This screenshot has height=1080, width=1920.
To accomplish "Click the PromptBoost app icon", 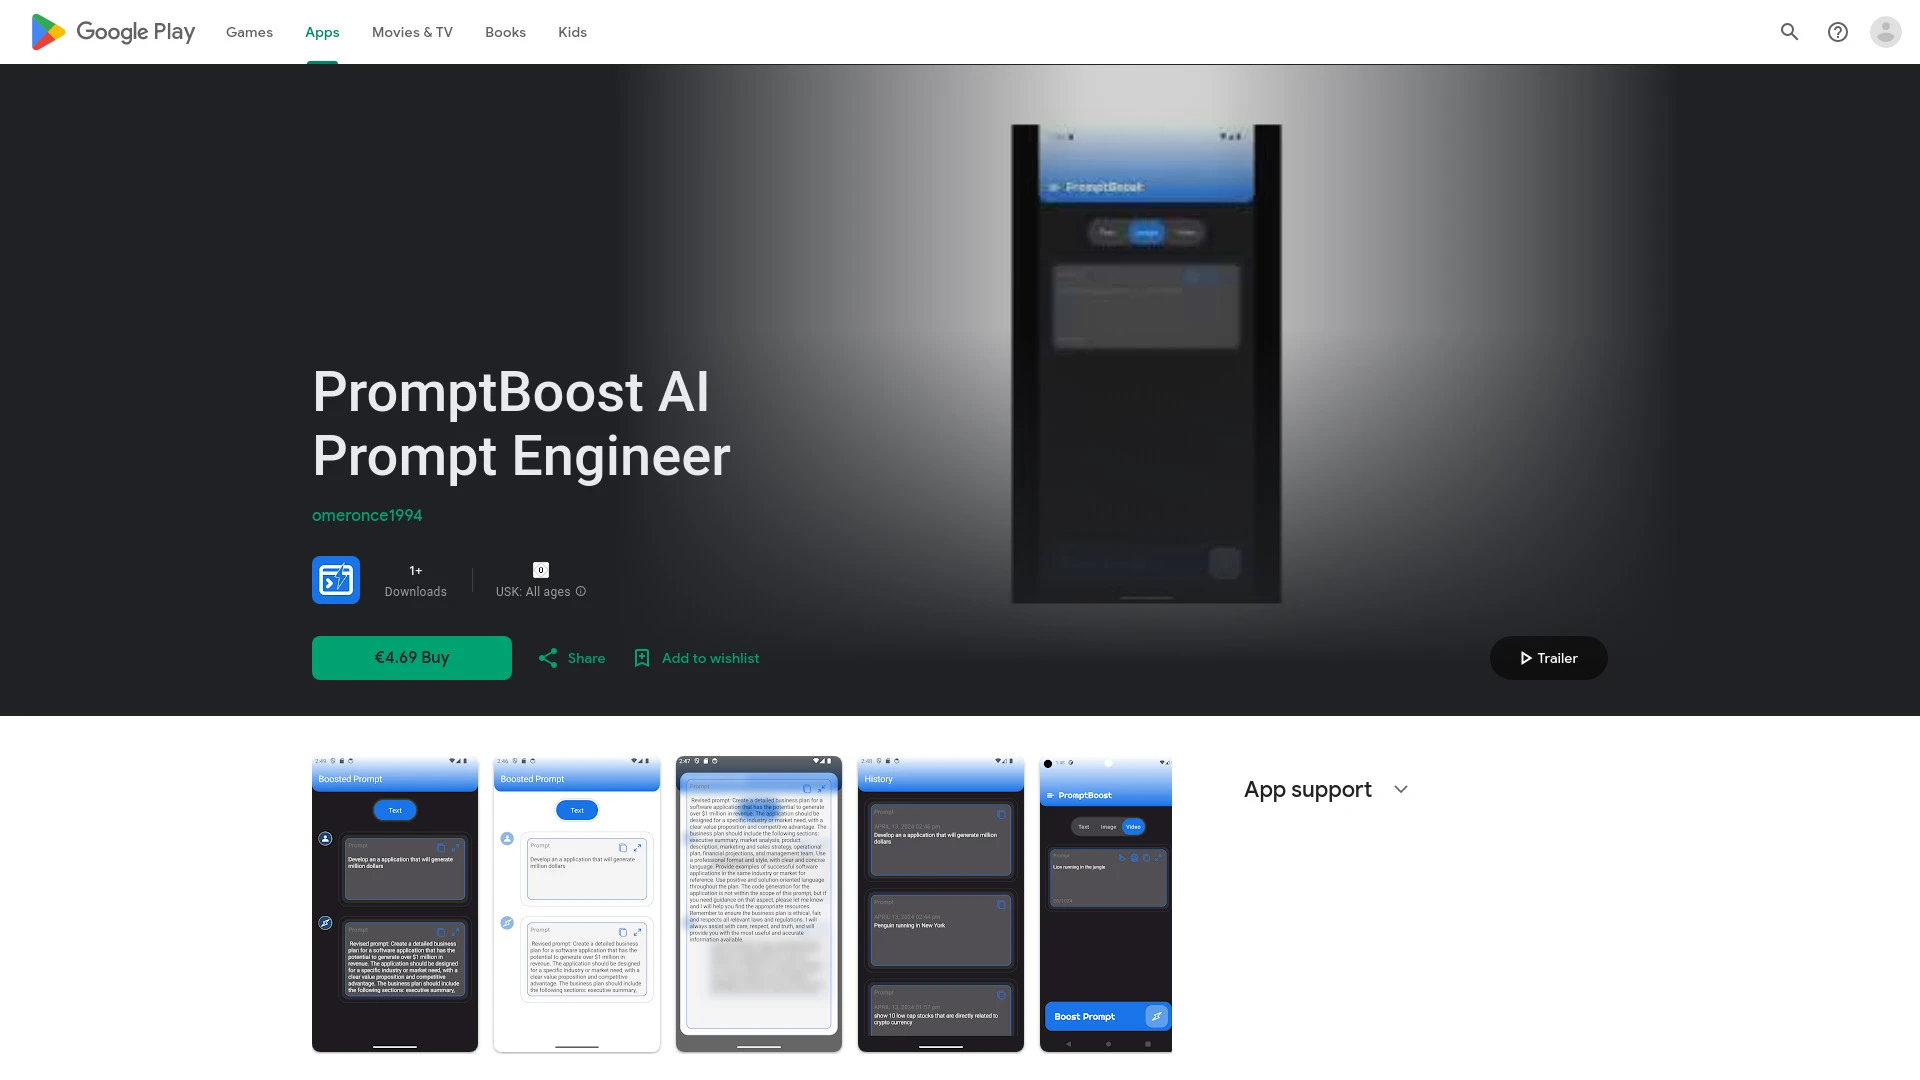I will (x=335, y=580).
